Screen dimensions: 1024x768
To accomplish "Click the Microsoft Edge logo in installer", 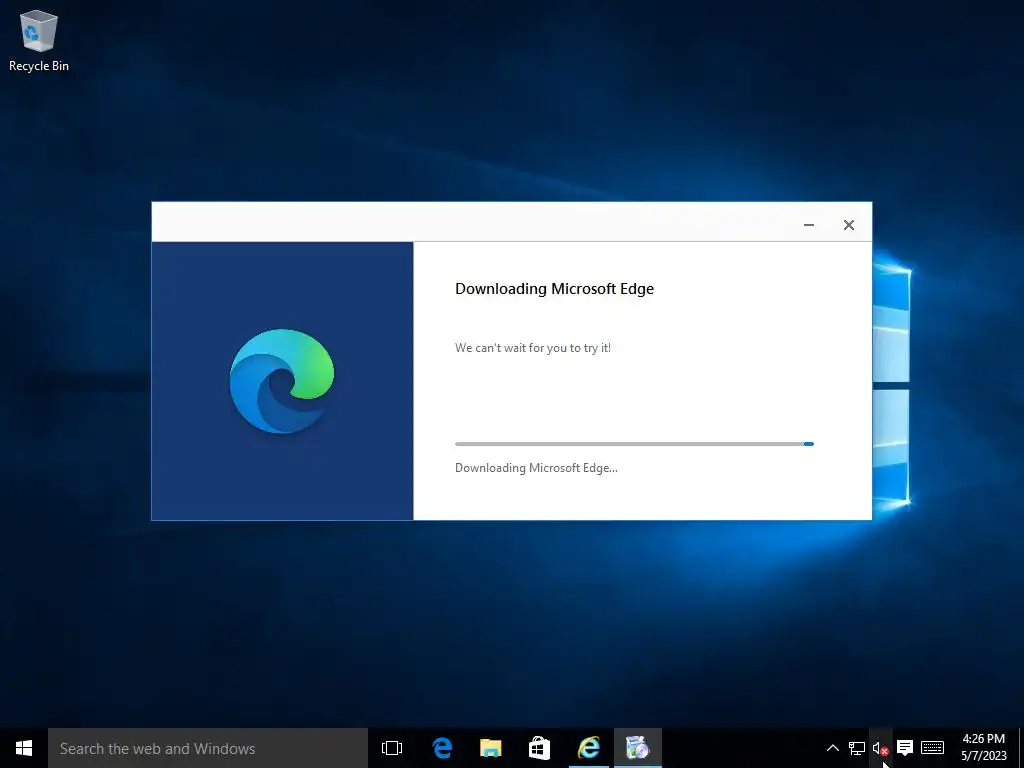I will pyautogui.click(x=281, y=381).
